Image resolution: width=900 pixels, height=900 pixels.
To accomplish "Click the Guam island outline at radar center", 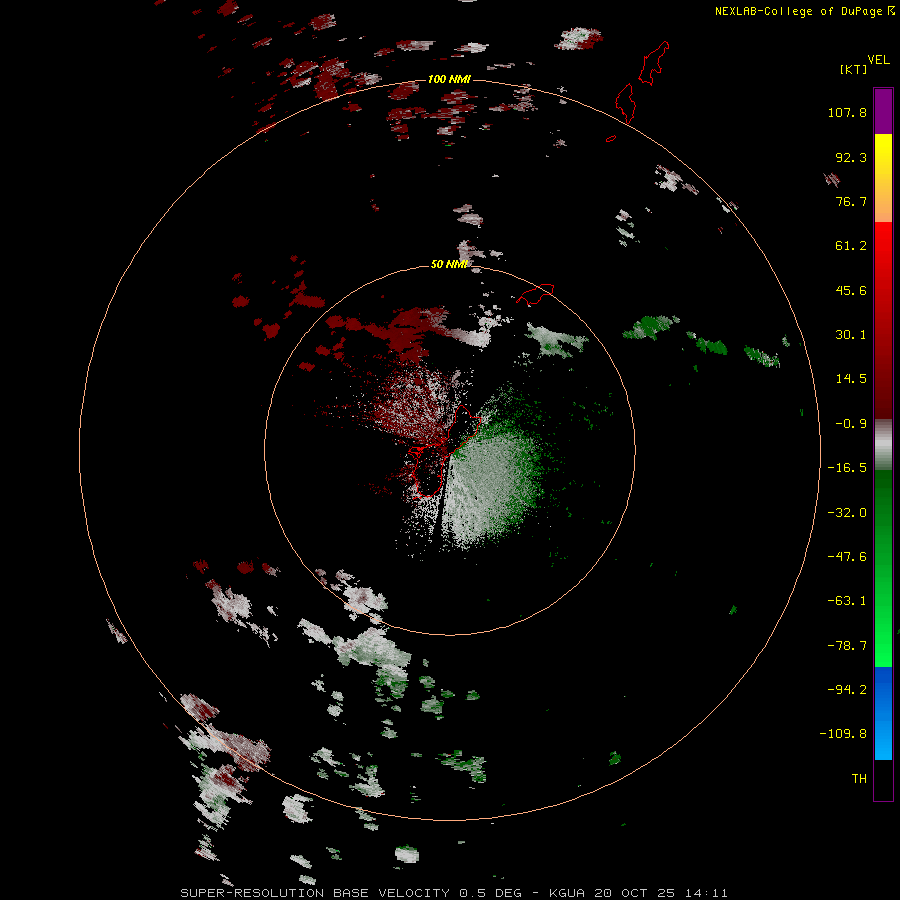I will [x=445, y=451].
